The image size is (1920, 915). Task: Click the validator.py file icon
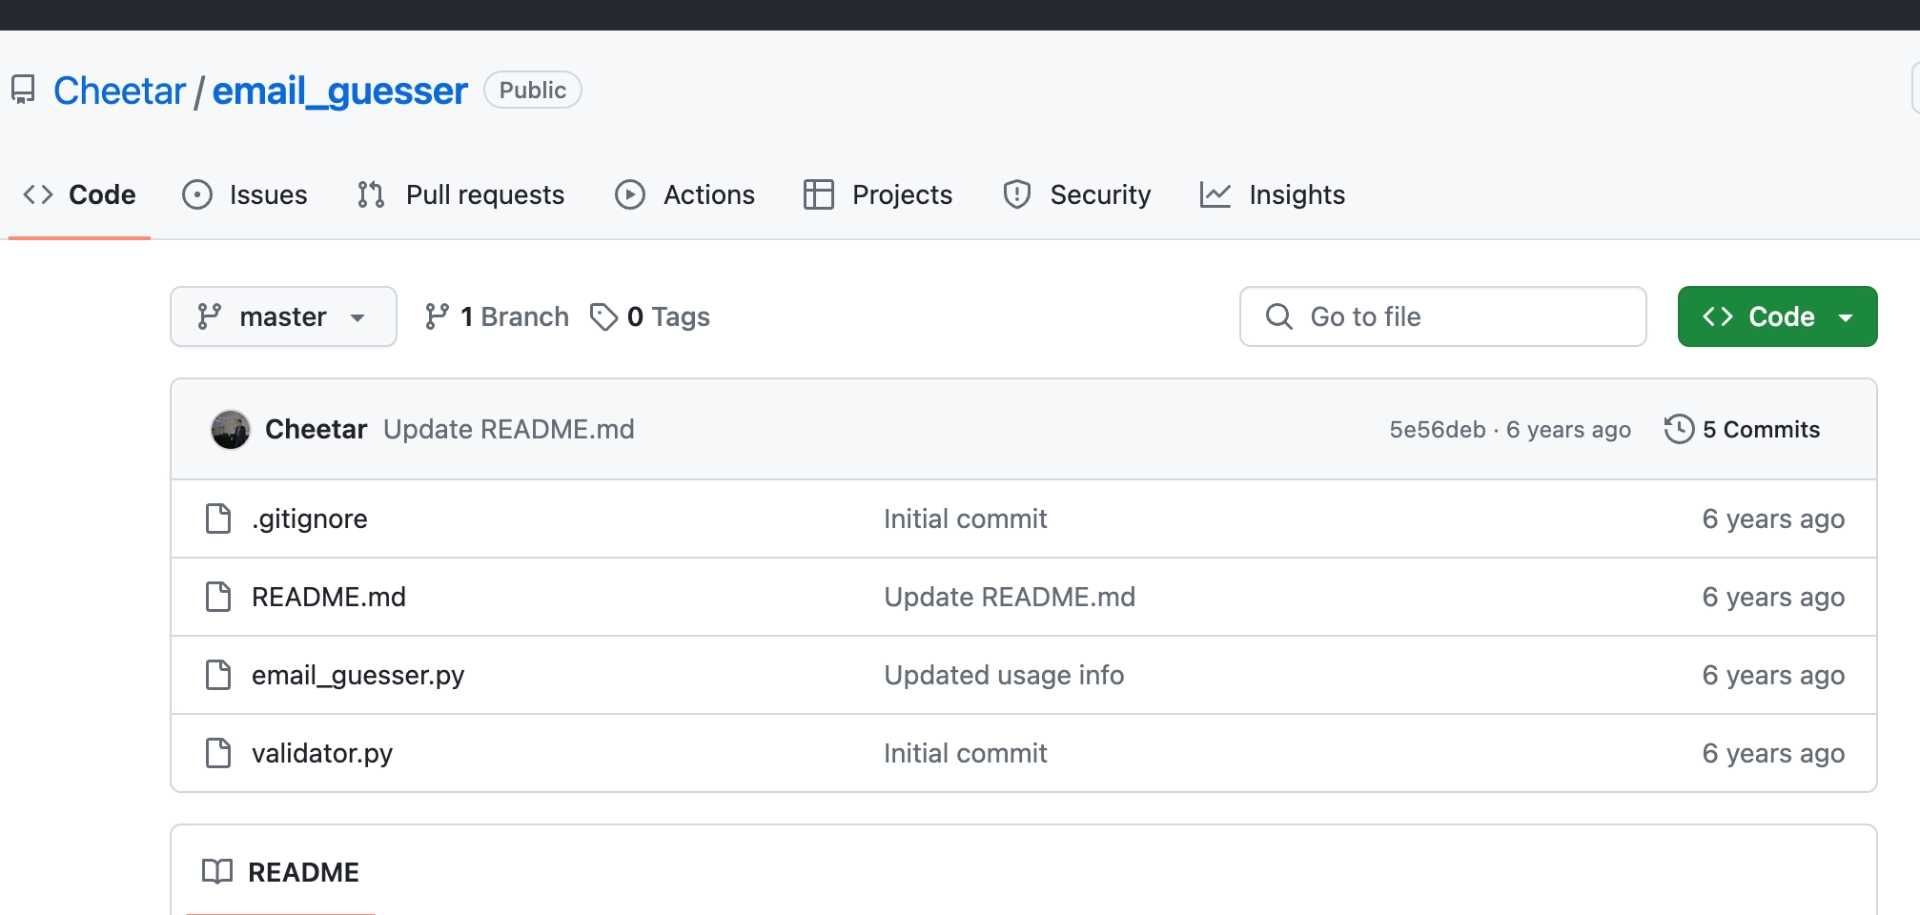tap(218, 753)
